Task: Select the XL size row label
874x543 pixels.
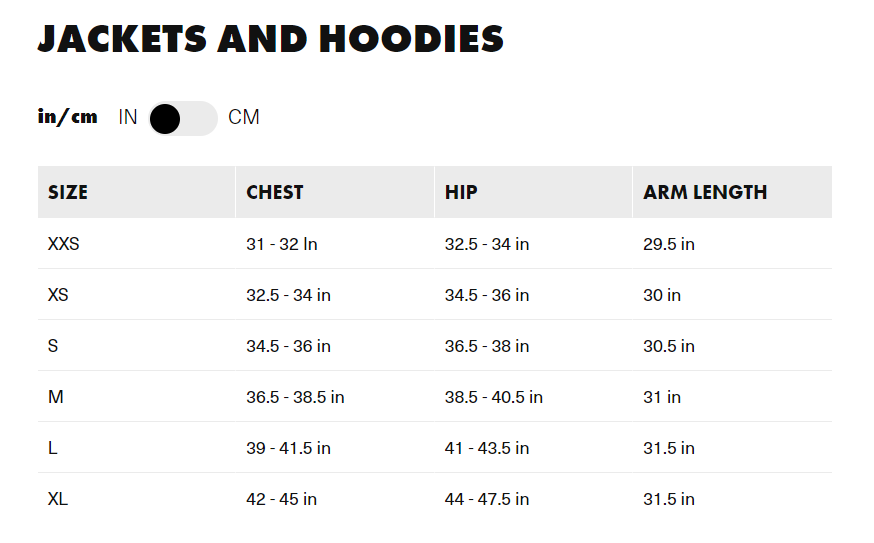Action: tap(58, 499)
